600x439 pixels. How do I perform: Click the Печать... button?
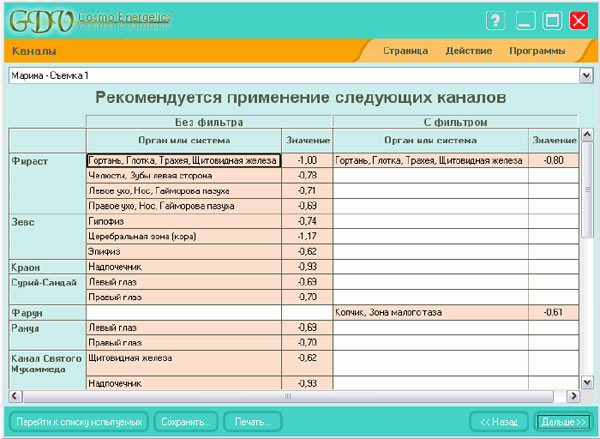point(253,422)
